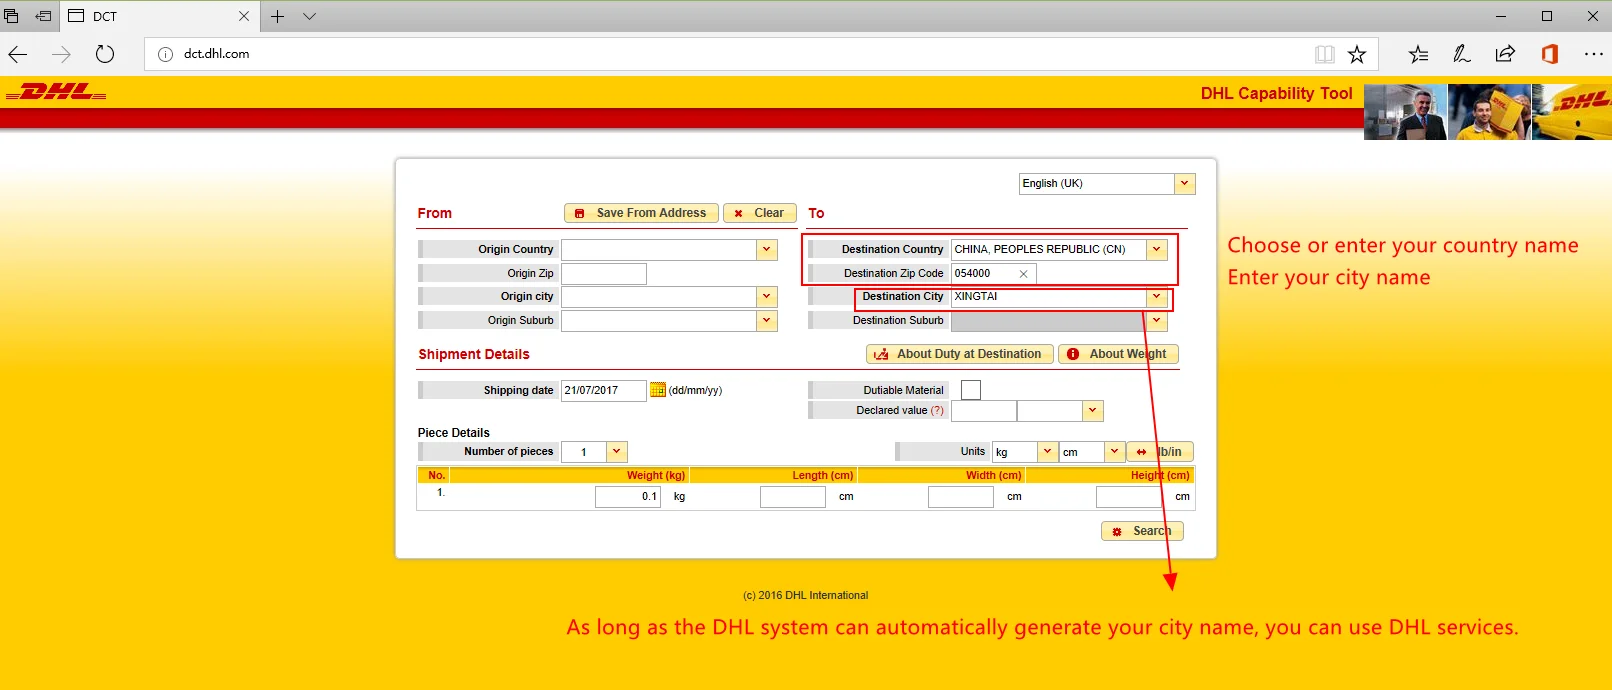Image resolution: width=1612 pixels, height=690 pixels.
Task: Open the Office extension icon
Action: tap(1550, 54)
